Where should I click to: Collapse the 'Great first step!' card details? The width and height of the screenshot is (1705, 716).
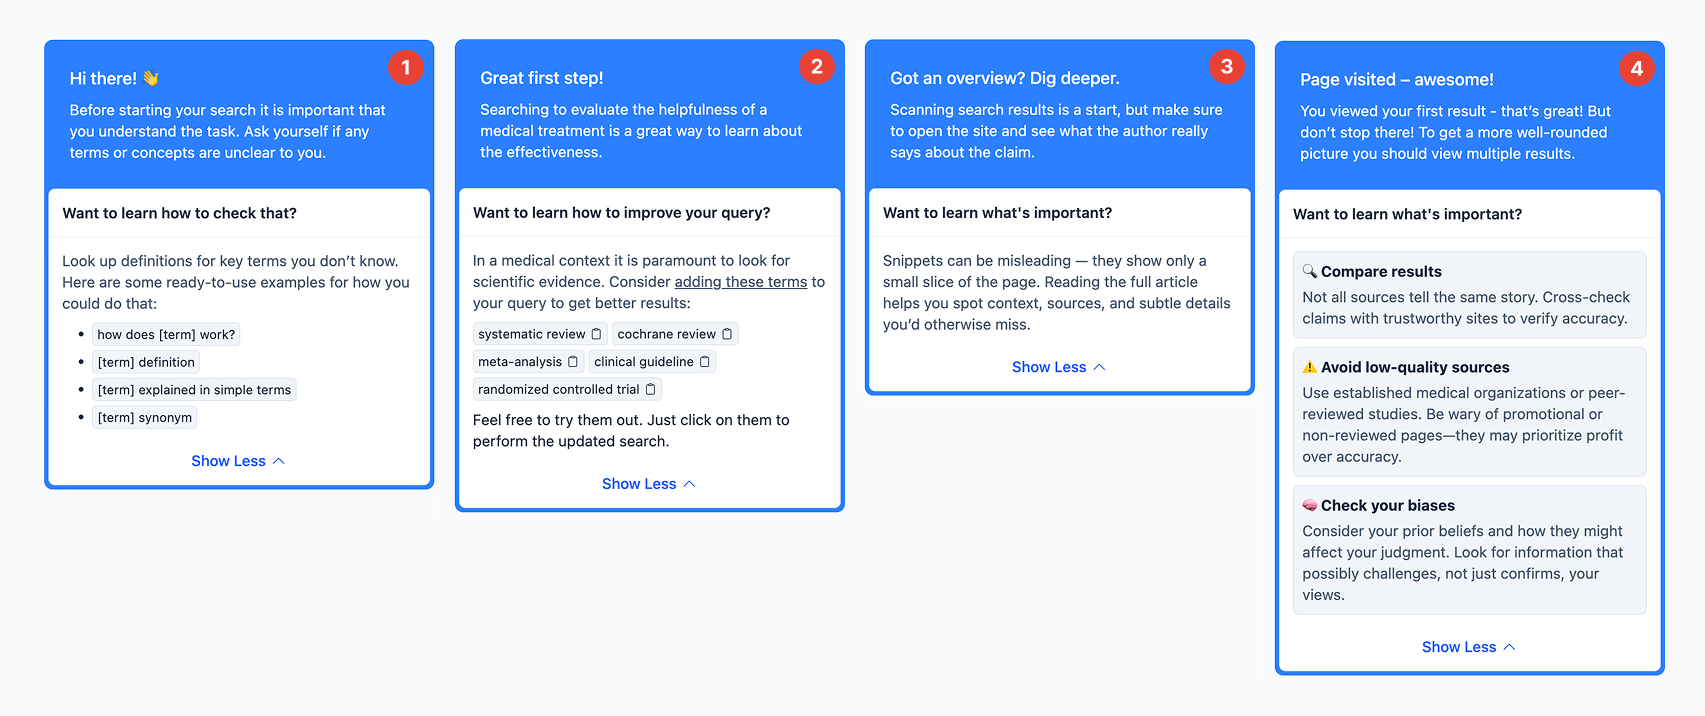pos(648,484)
